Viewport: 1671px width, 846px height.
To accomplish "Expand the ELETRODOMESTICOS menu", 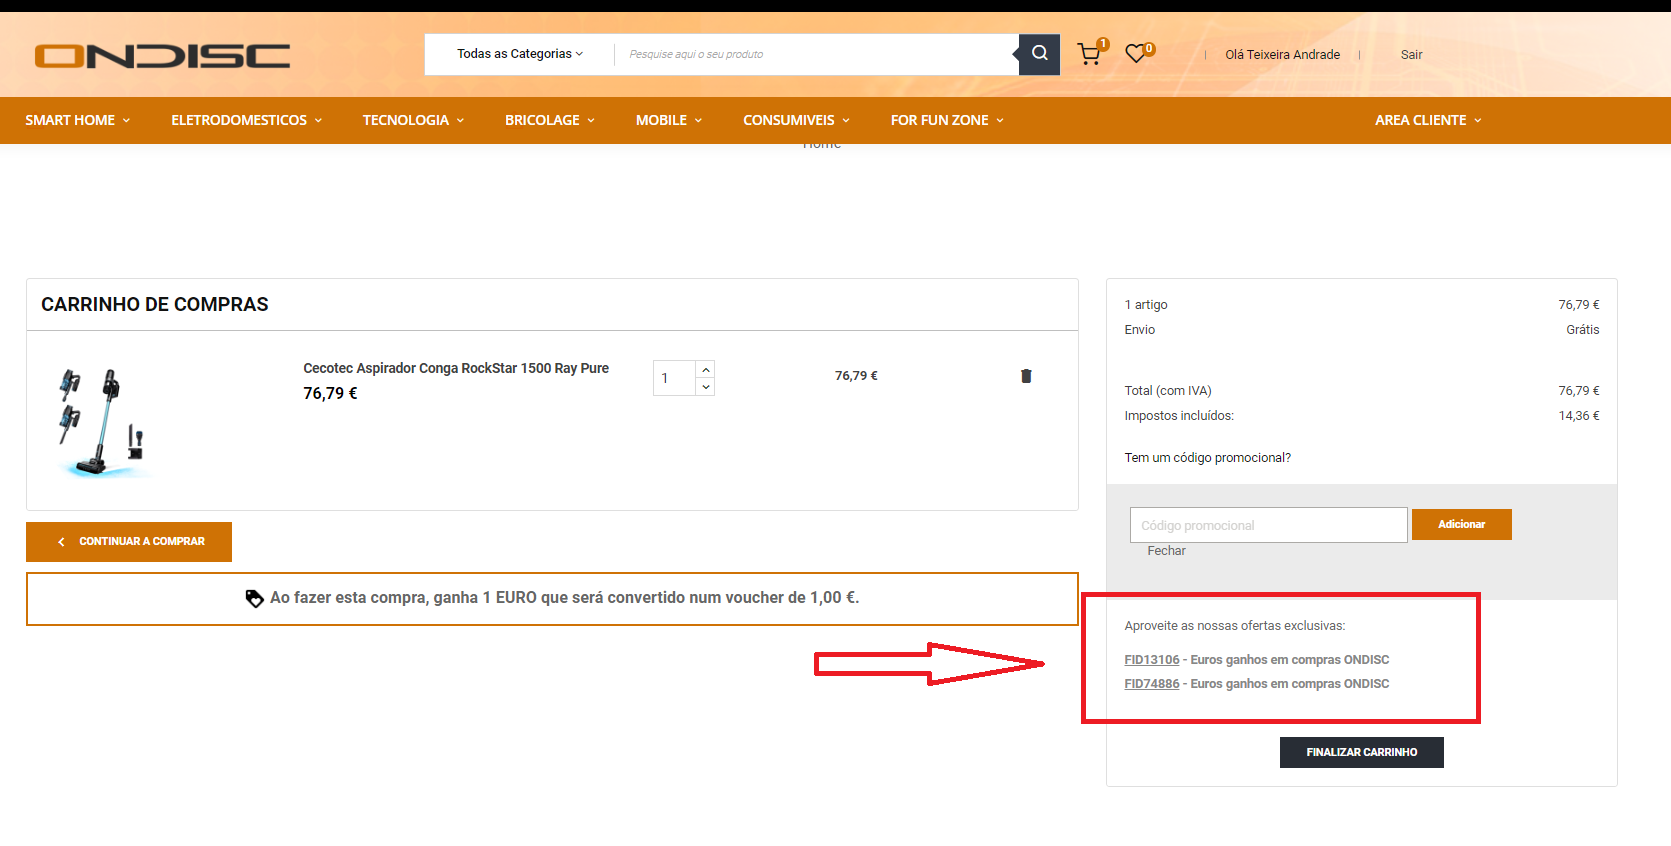I will [246, 120].
